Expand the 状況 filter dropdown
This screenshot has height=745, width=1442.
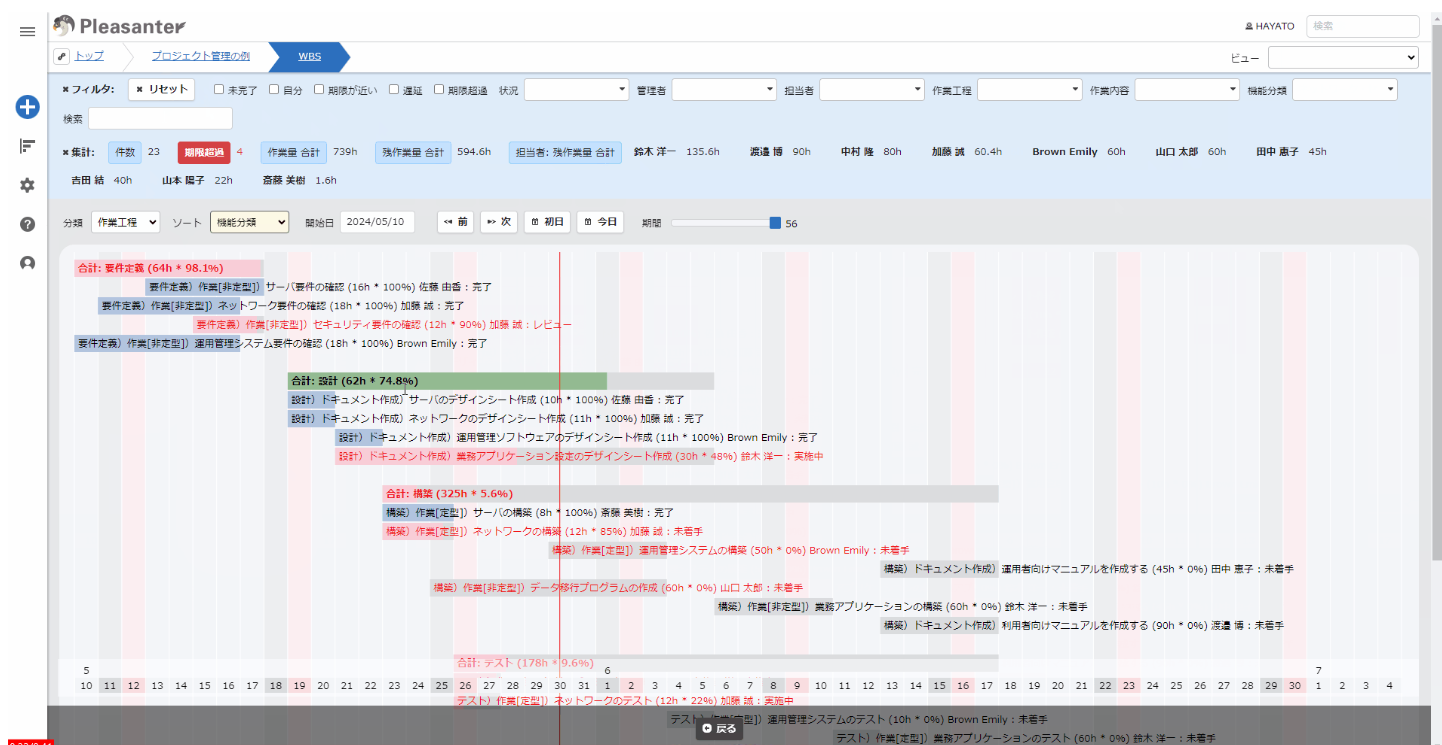tap(576, 90)
